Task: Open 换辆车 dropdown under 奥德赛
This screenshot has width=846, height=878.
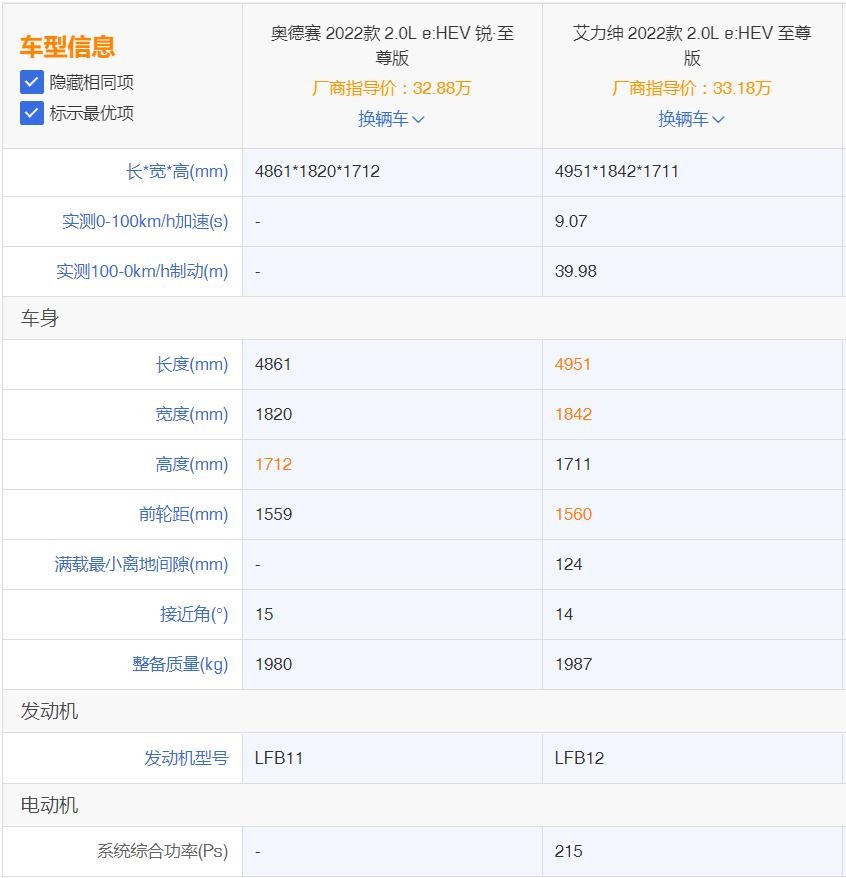Action: coord(391,119)
